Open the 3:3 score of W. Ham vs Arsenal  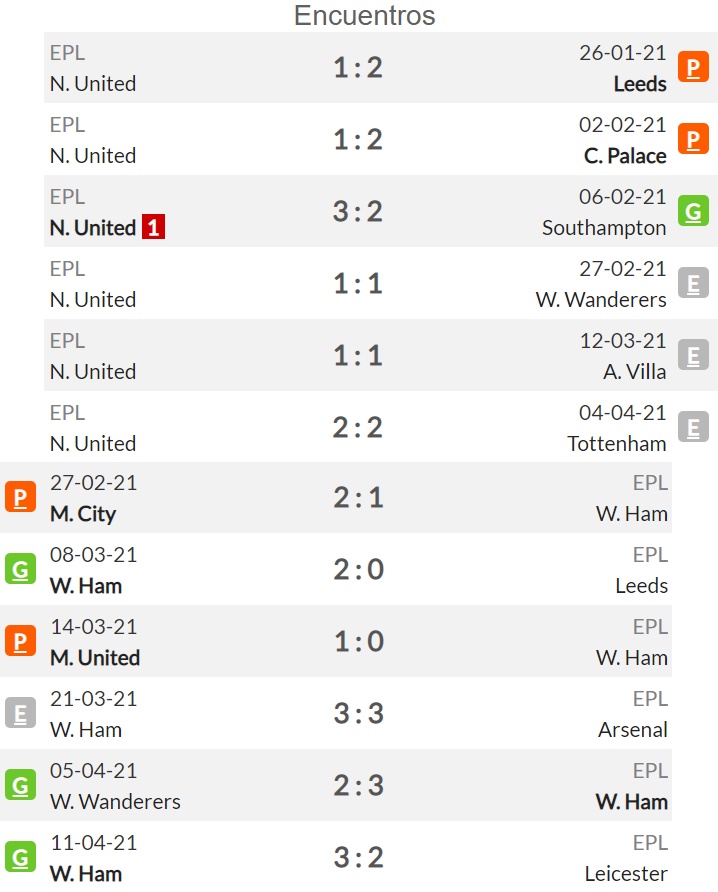[358, 713]
